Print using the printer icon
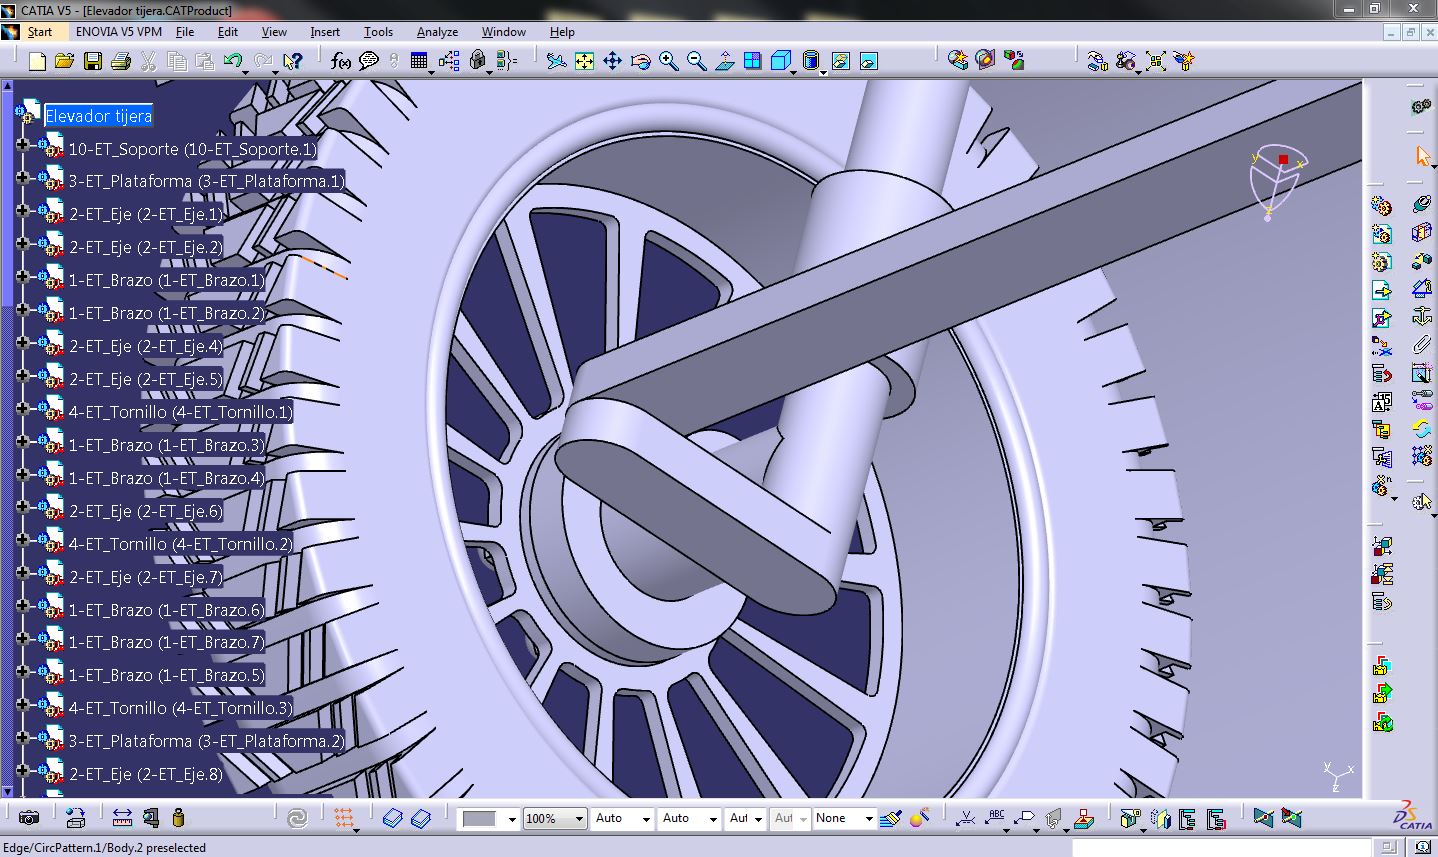 click(x=121, y=61)
